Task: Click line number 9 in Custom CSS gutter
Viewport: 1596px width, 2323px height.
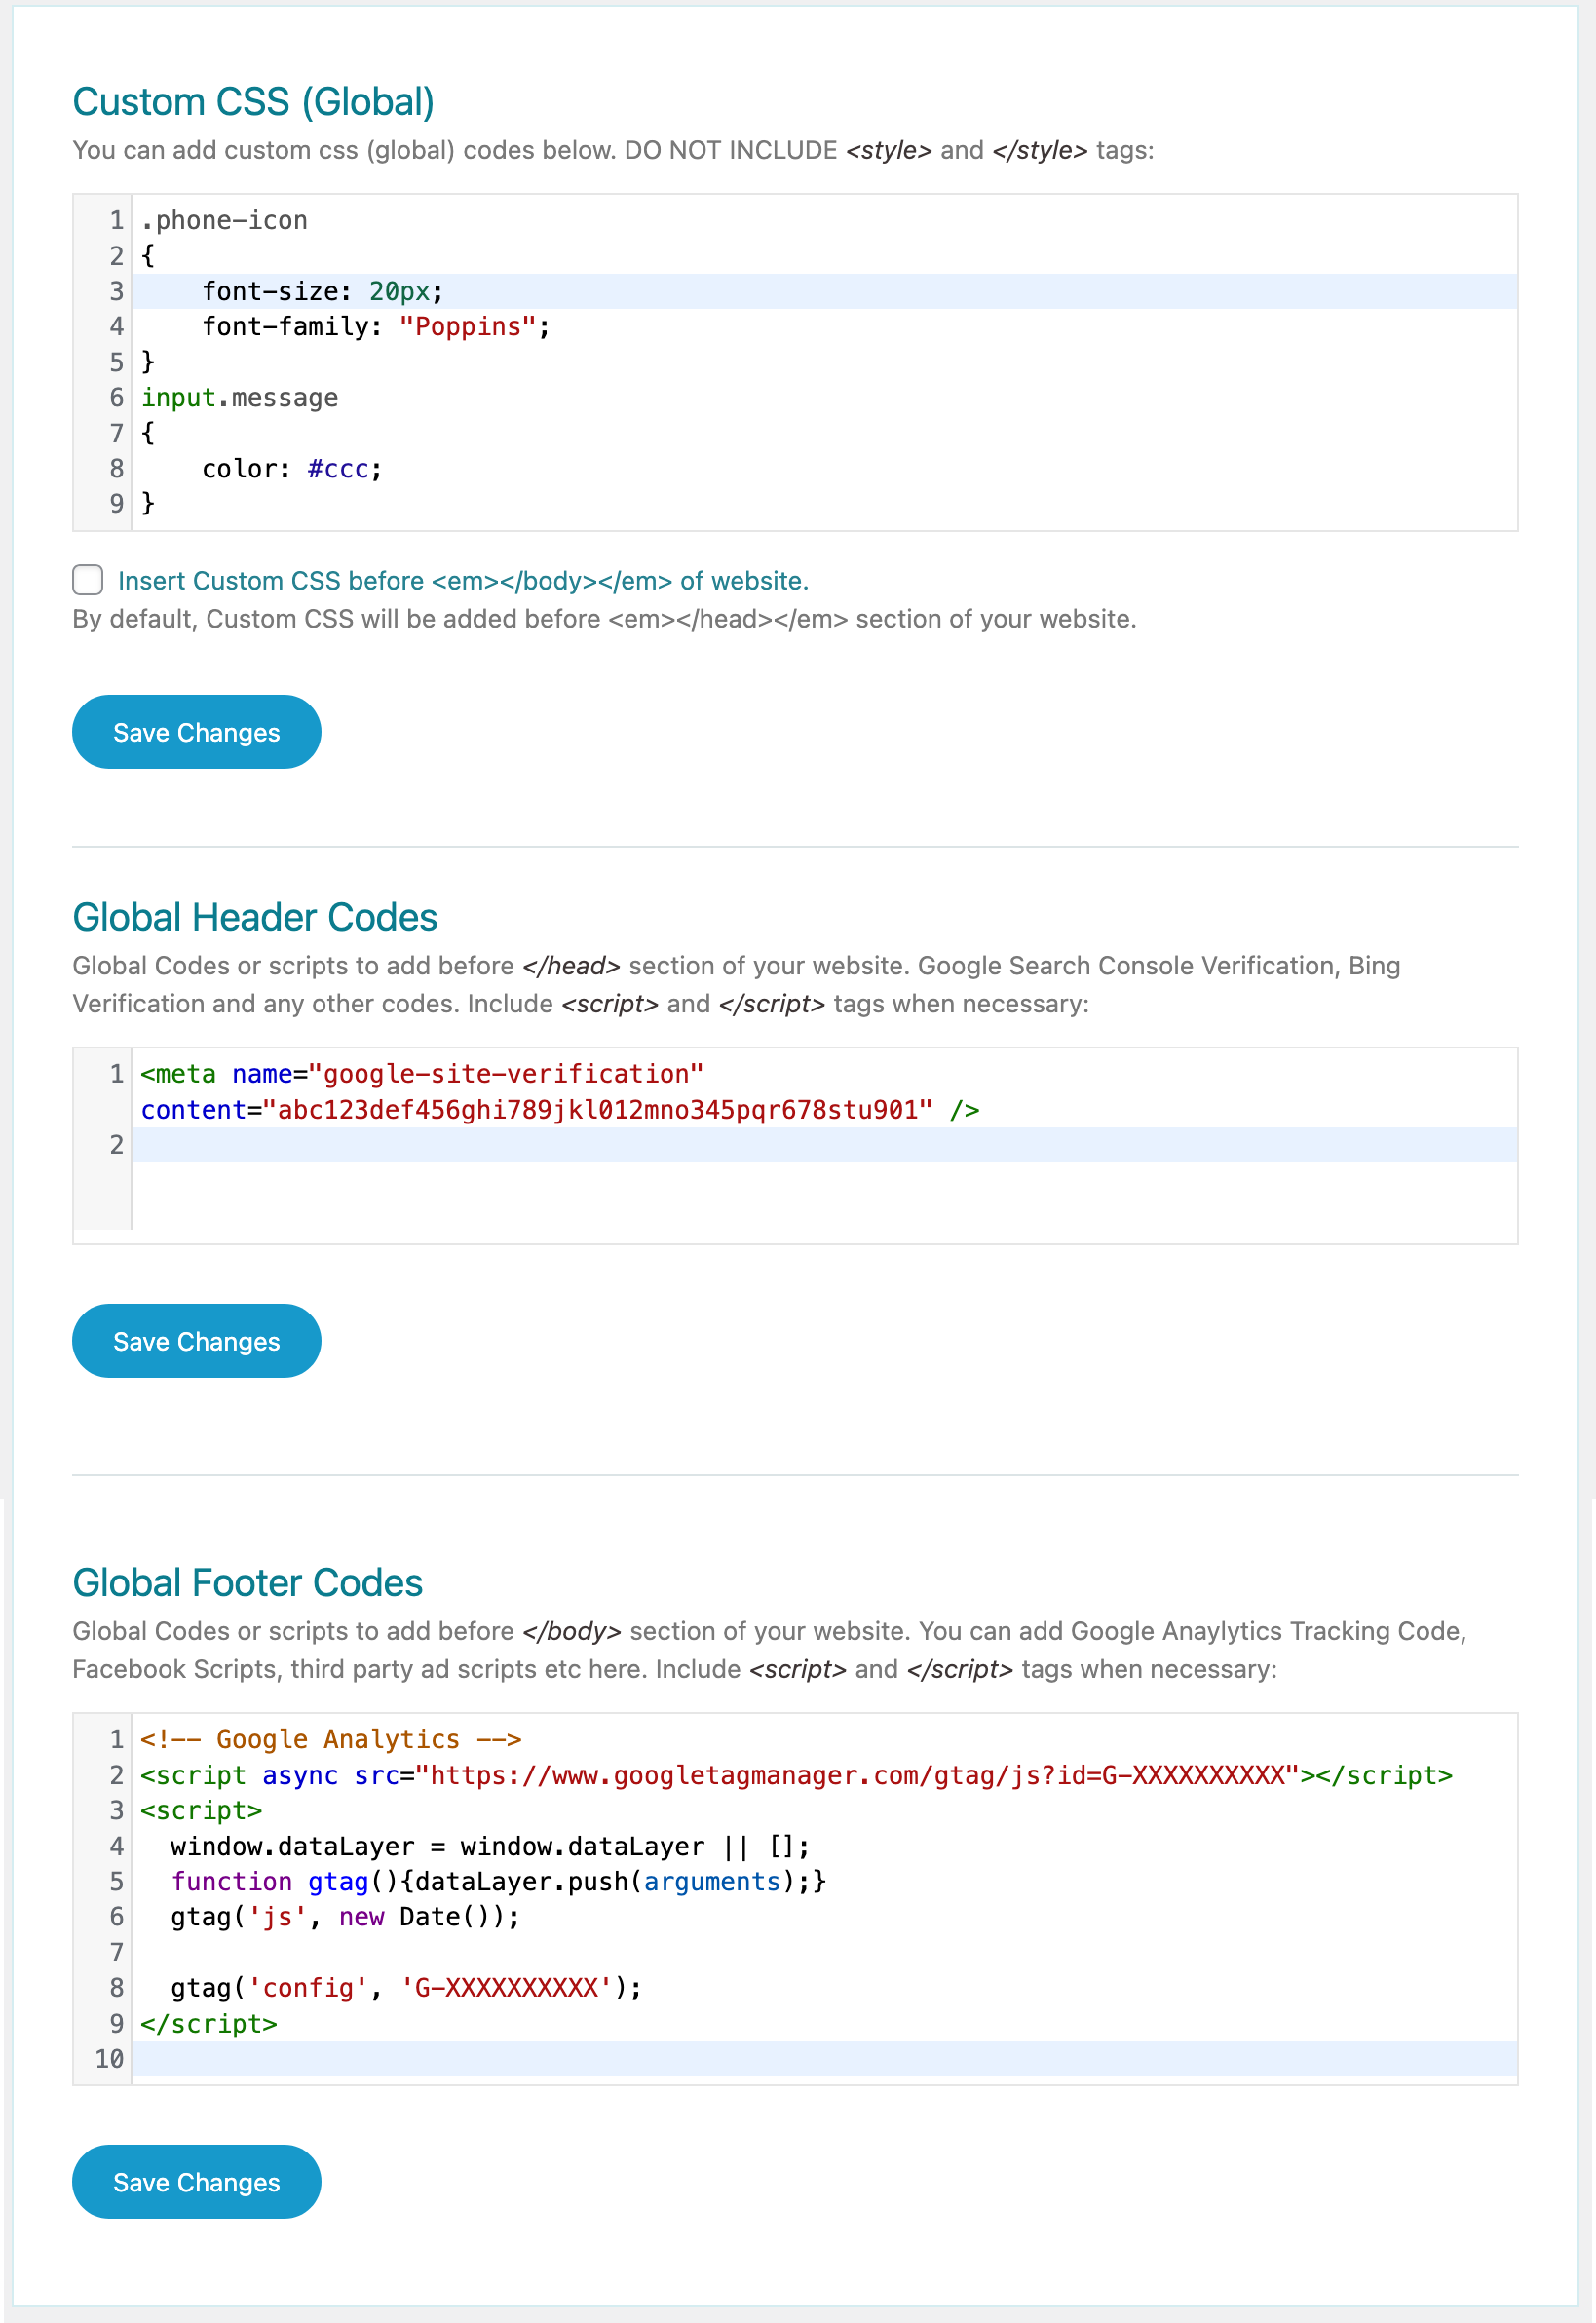Action: point(117,504)
